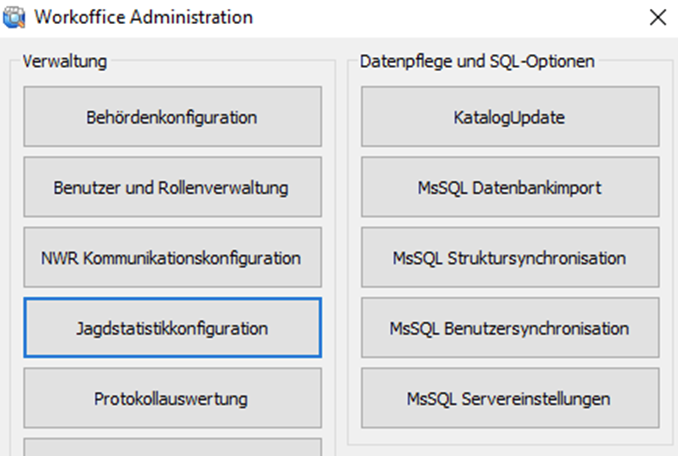Click blank gap between Protokollauswertung and MsSQL Servereinstellungen
The image size is (678, 456).
[x=341, y=398]
